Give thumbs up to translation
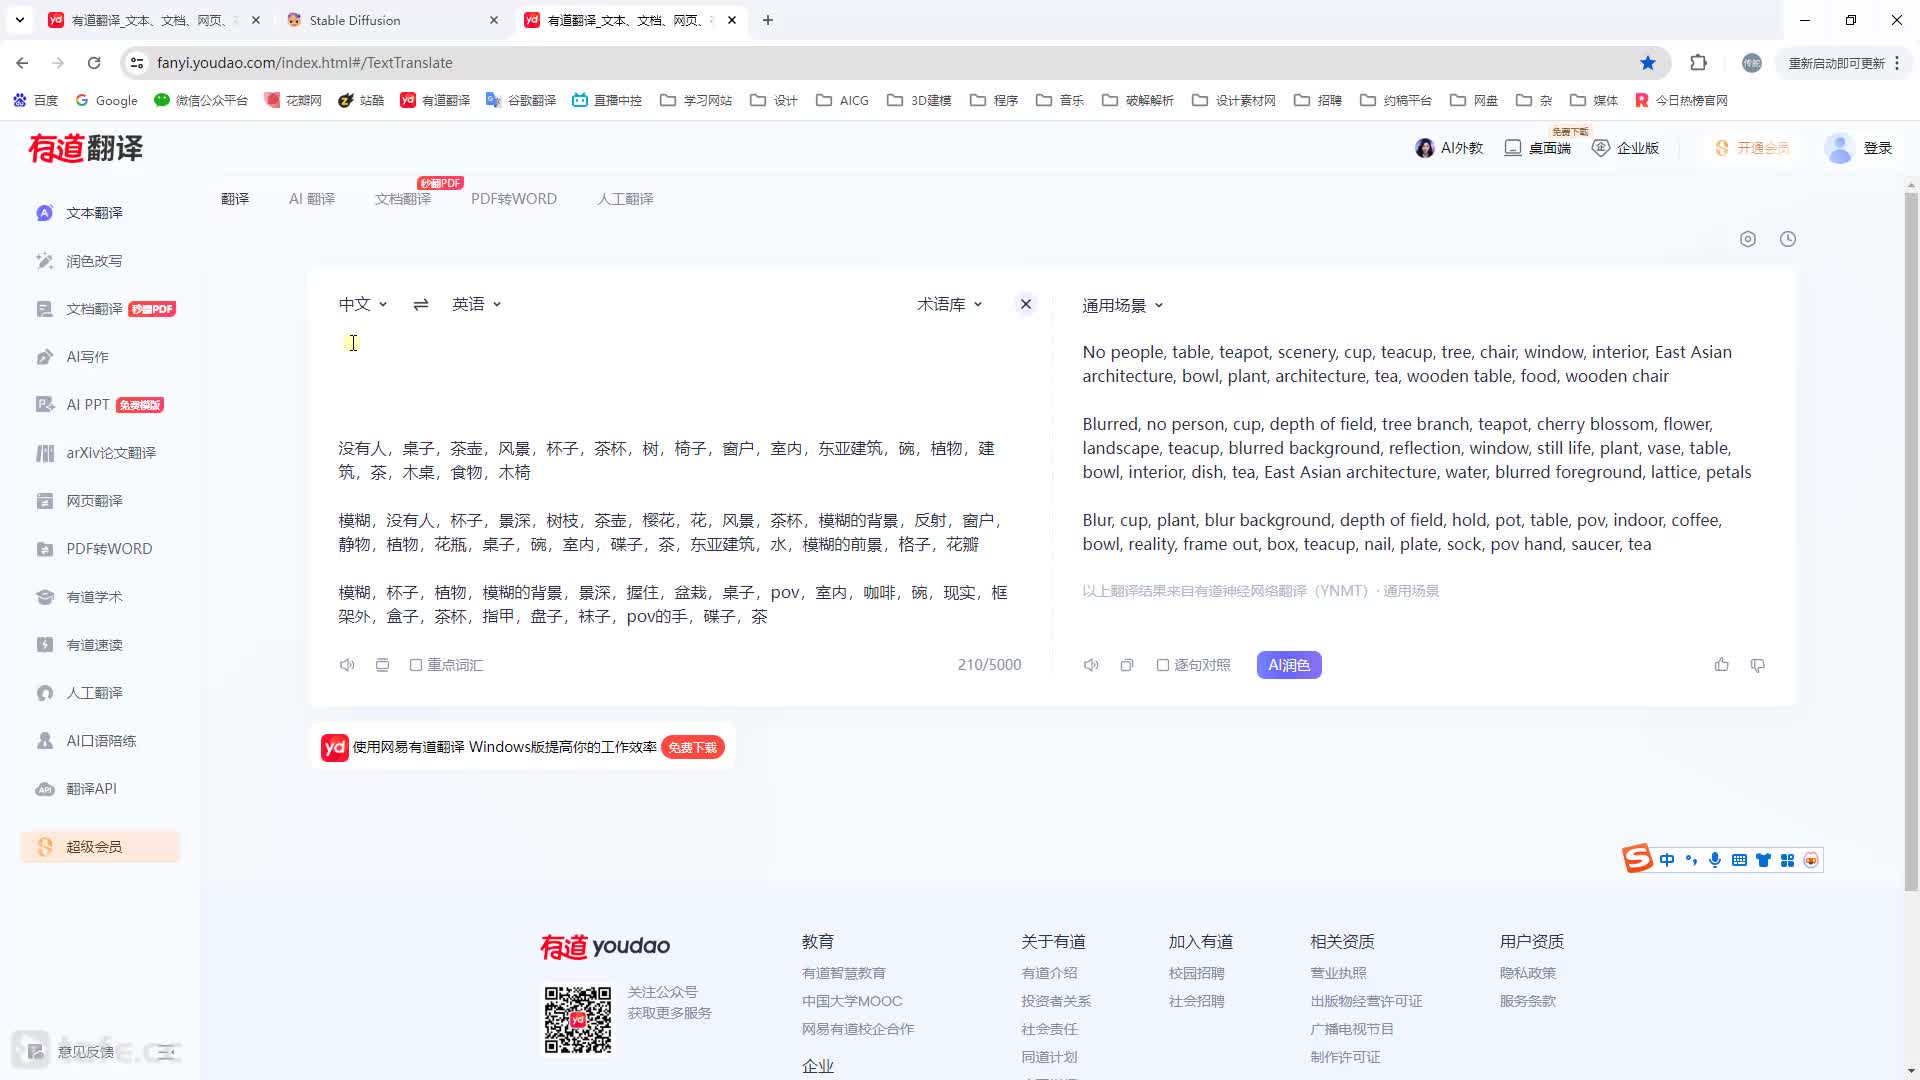This screenshot has width=1920, height=1080. pyautogui.click(x=1722, y=665)
